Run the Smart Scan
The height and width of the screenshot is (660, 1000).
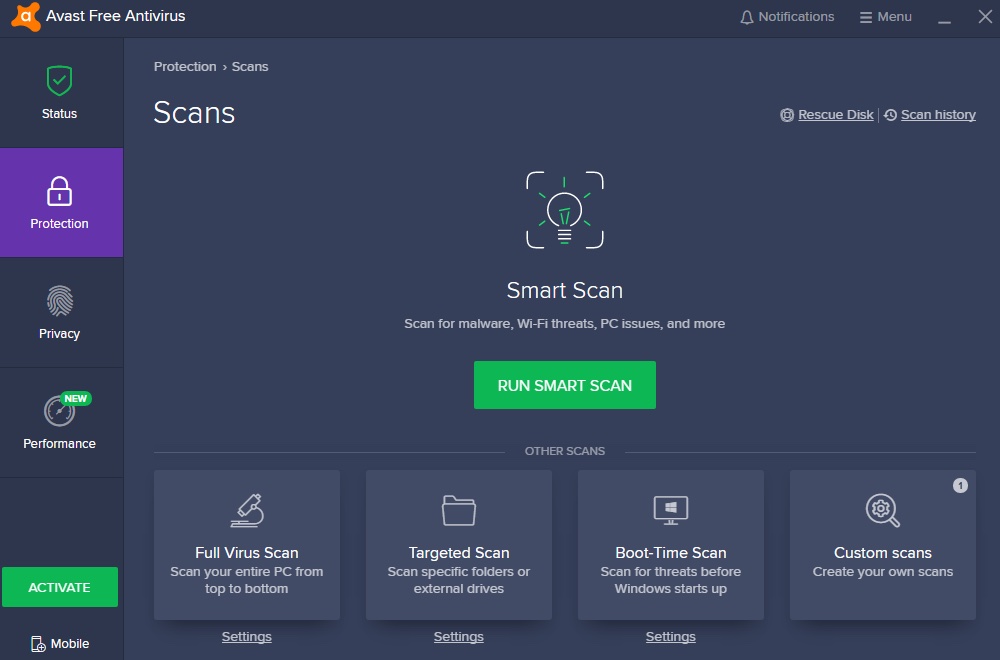click(x=564, y=385)
